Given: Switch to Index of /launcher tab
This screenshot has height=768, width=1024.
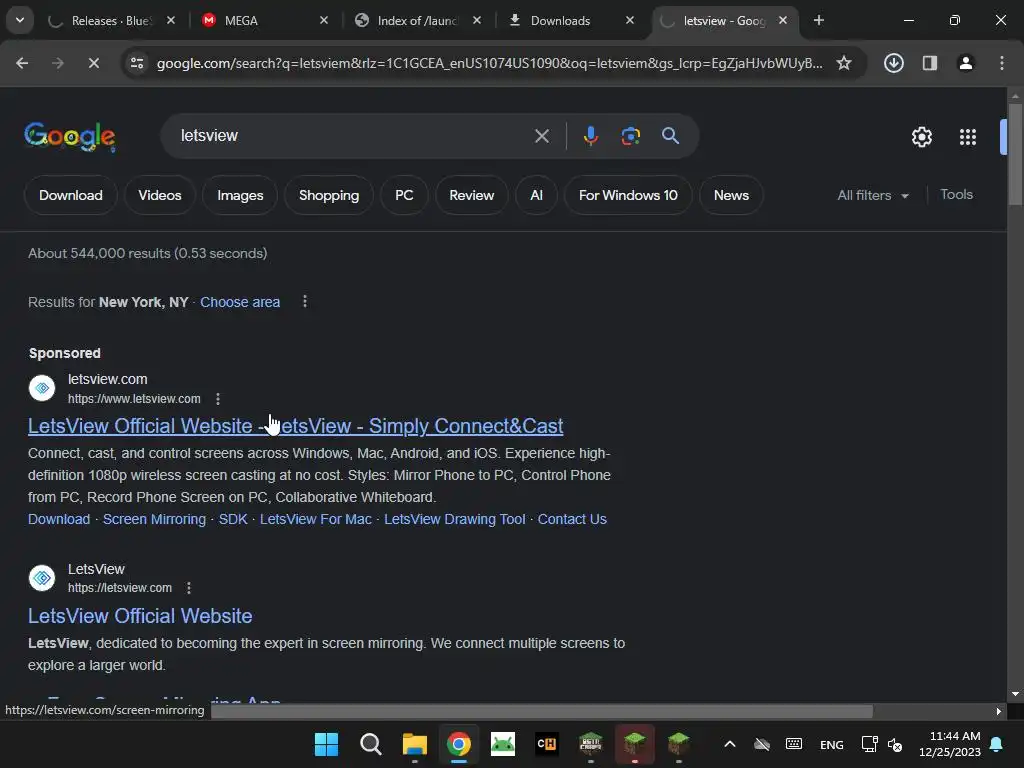Looking at the screenshot, I should tap(418, 20).
